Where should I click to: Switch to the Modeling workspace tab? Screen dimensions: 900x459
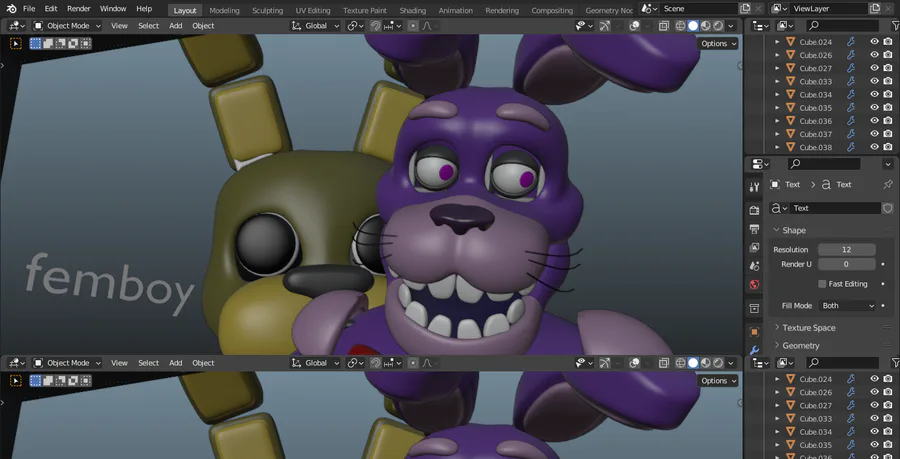tap(224, 10)
